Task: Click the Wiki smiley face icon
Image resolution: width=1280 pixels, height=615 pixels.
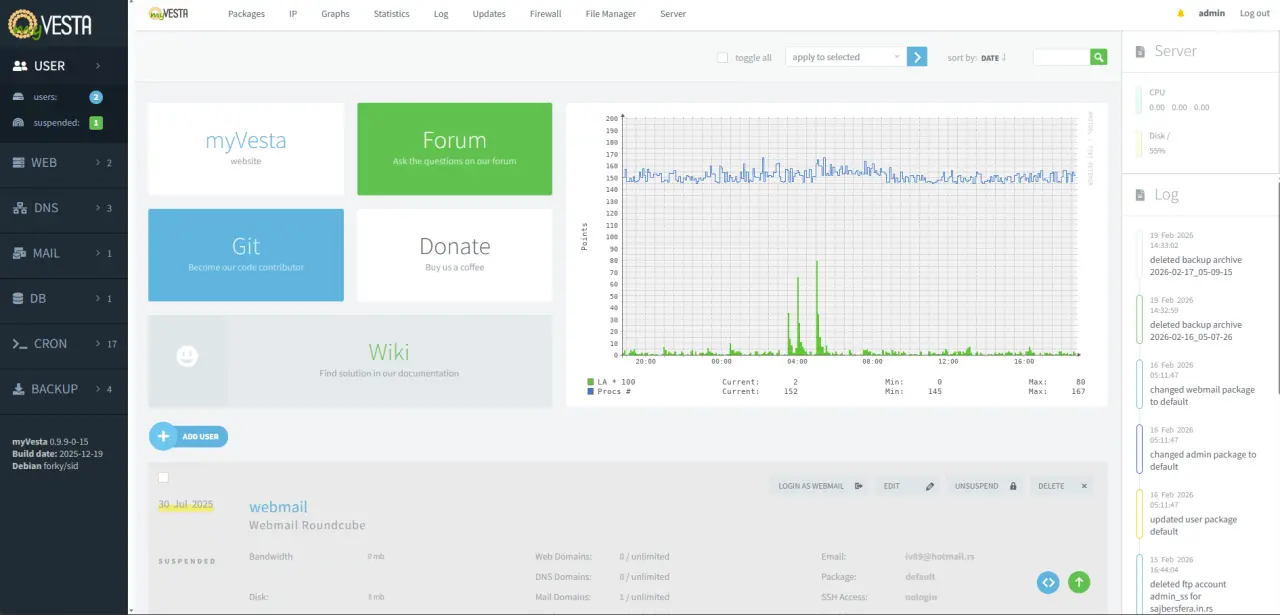Action: click(x=187, y=356)
